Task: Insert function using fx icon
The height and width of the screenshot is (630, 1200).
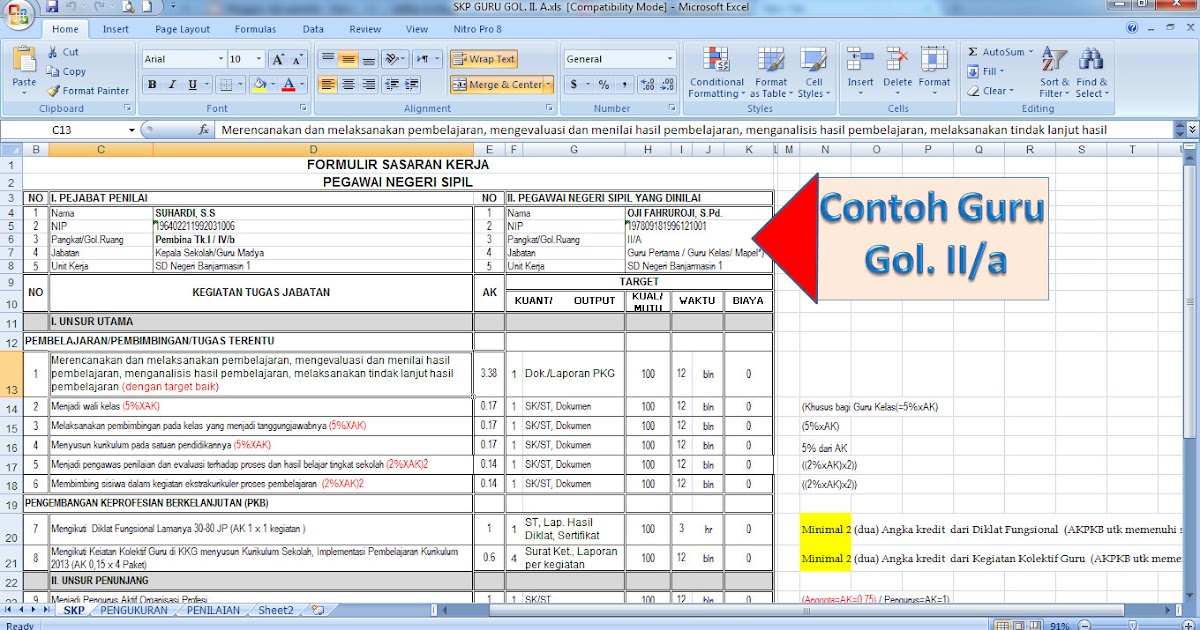Action: point(203,129)
